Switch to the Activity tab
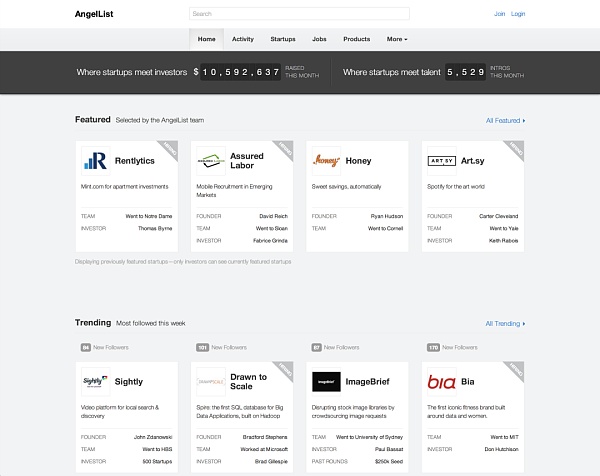 click(x=243, y=39)
